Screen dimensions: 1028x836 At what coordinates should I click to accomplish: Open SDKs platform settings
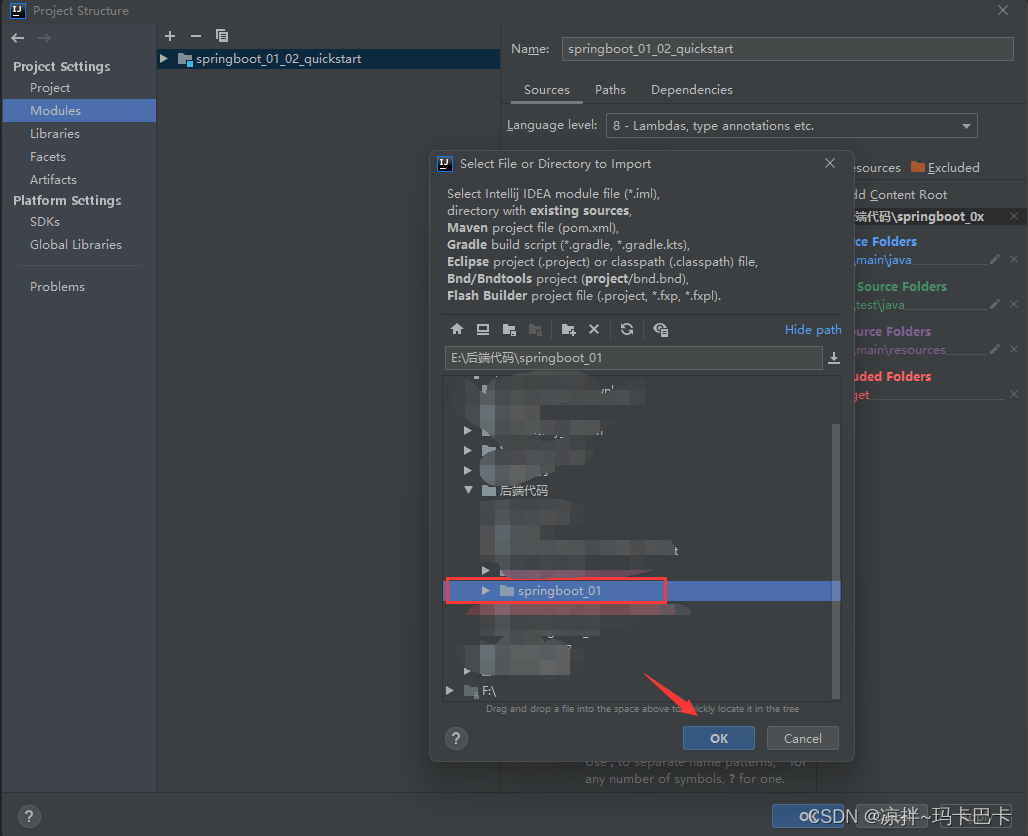point(45,222)
